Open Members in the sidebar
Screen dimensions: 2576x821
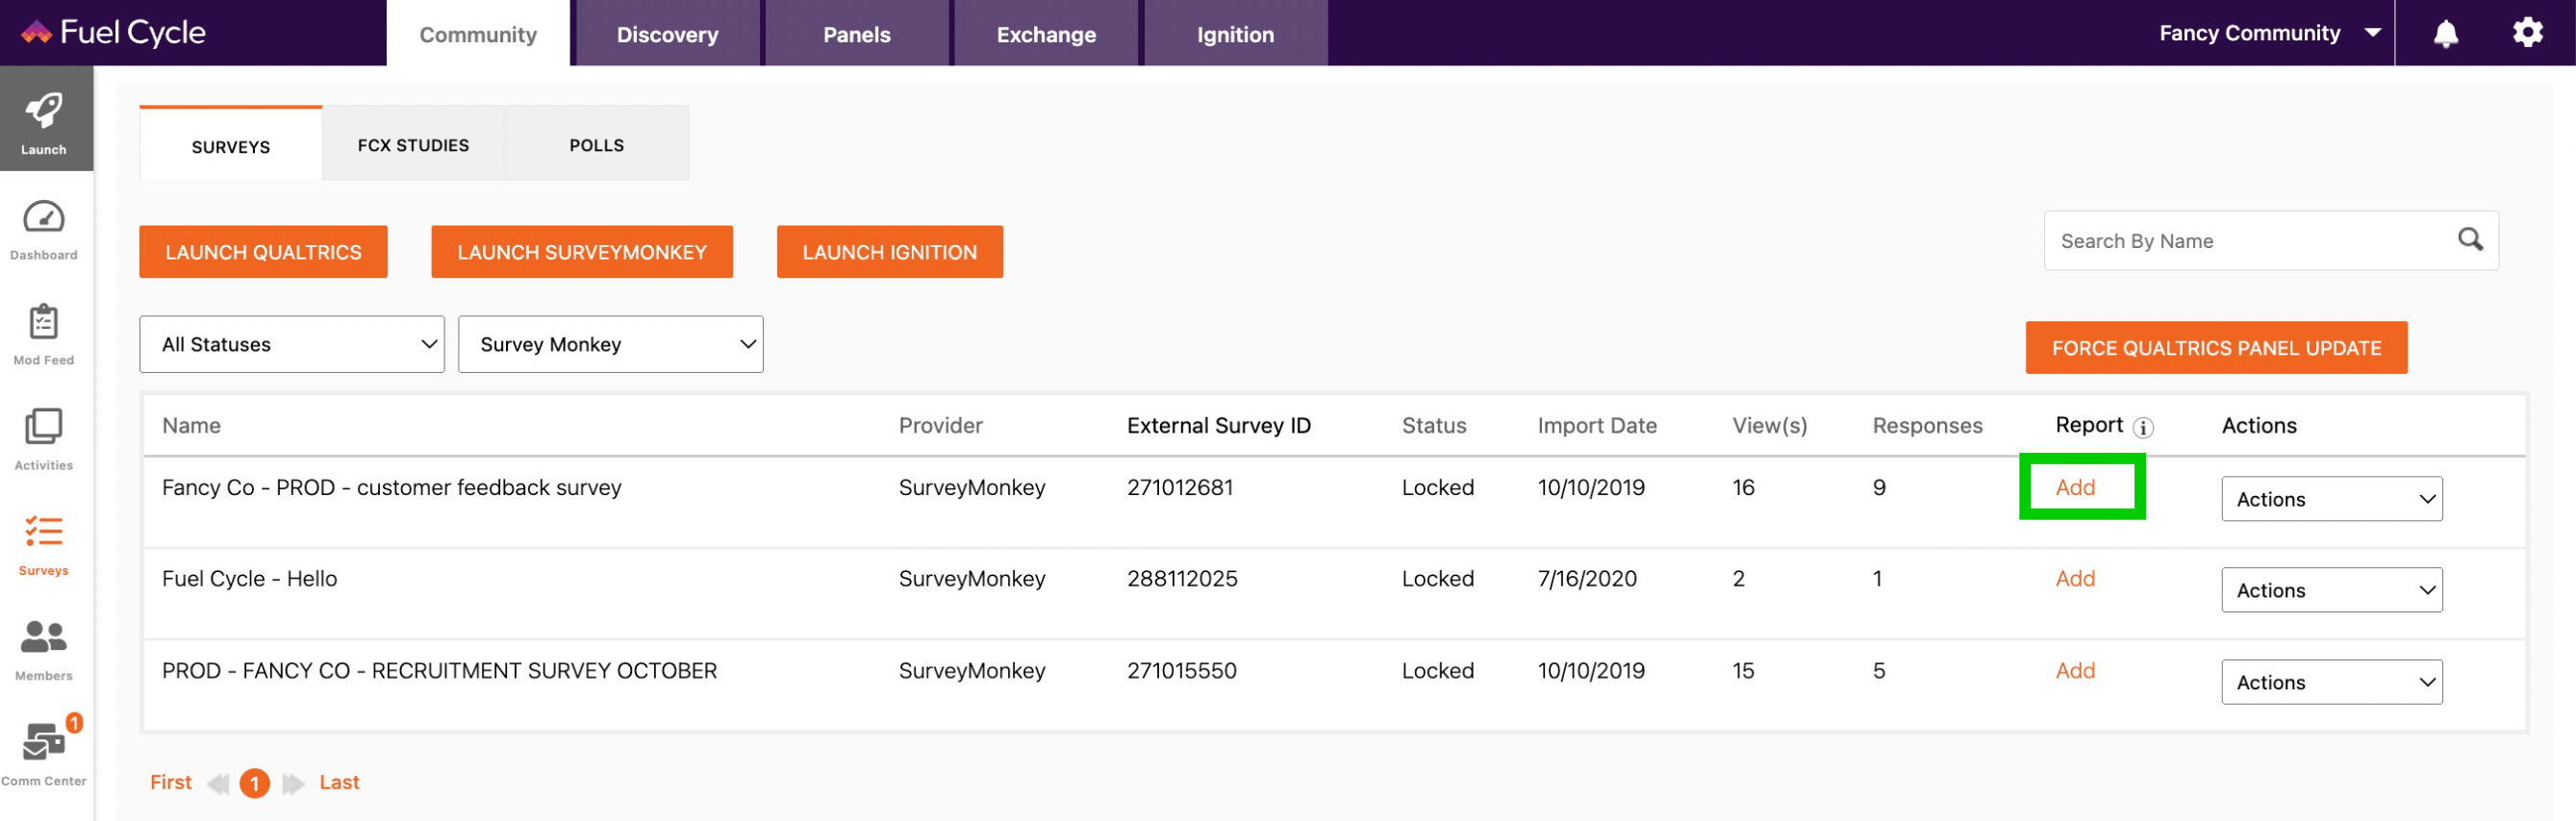[x=44, y=650]
